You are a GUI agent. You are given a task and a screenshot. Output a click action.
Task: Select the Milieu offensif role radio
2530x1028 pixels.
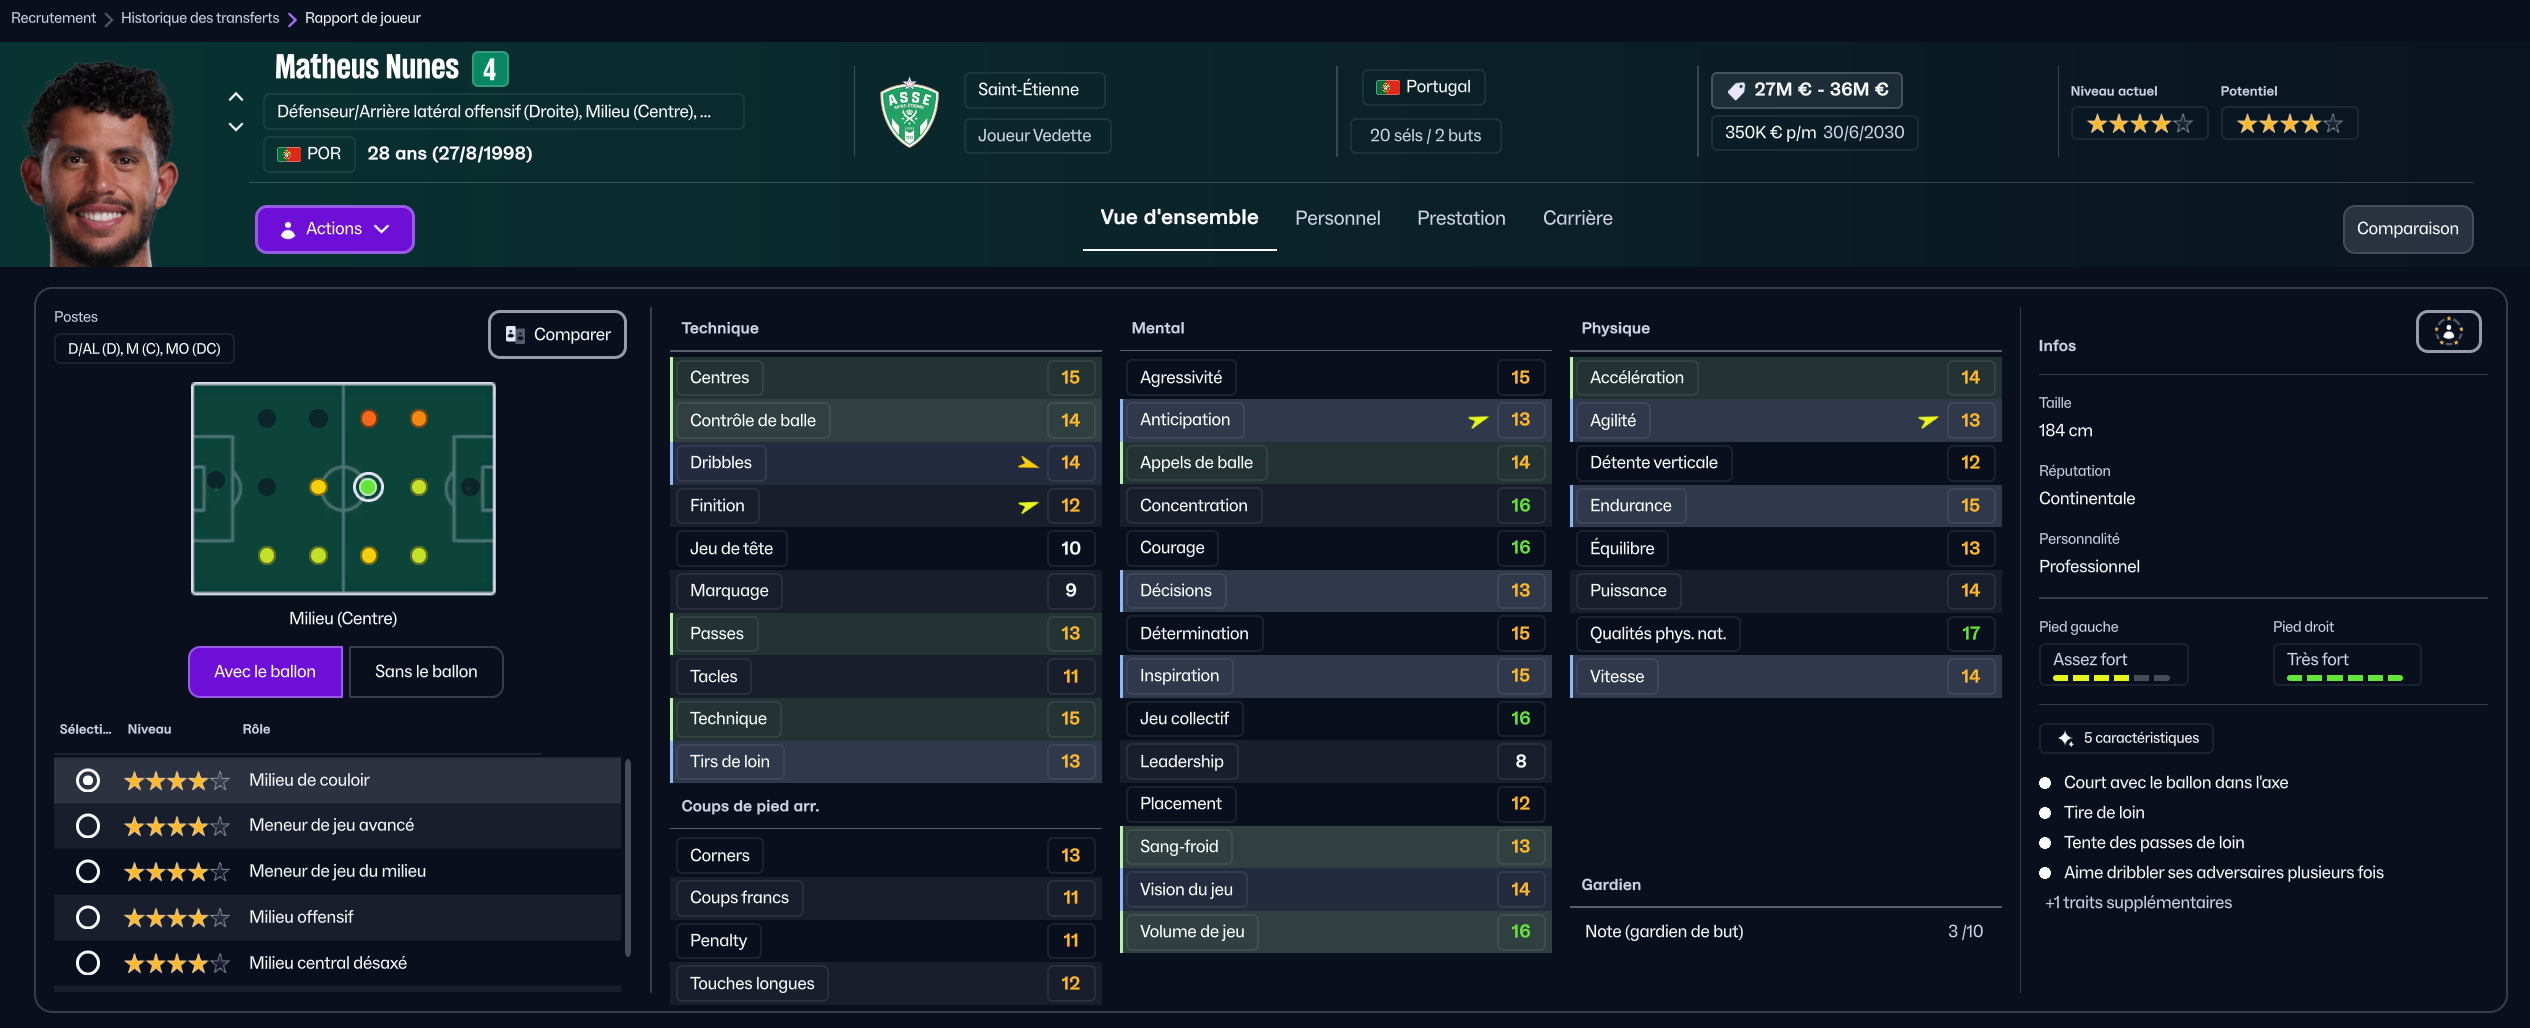tap(88, 917)
